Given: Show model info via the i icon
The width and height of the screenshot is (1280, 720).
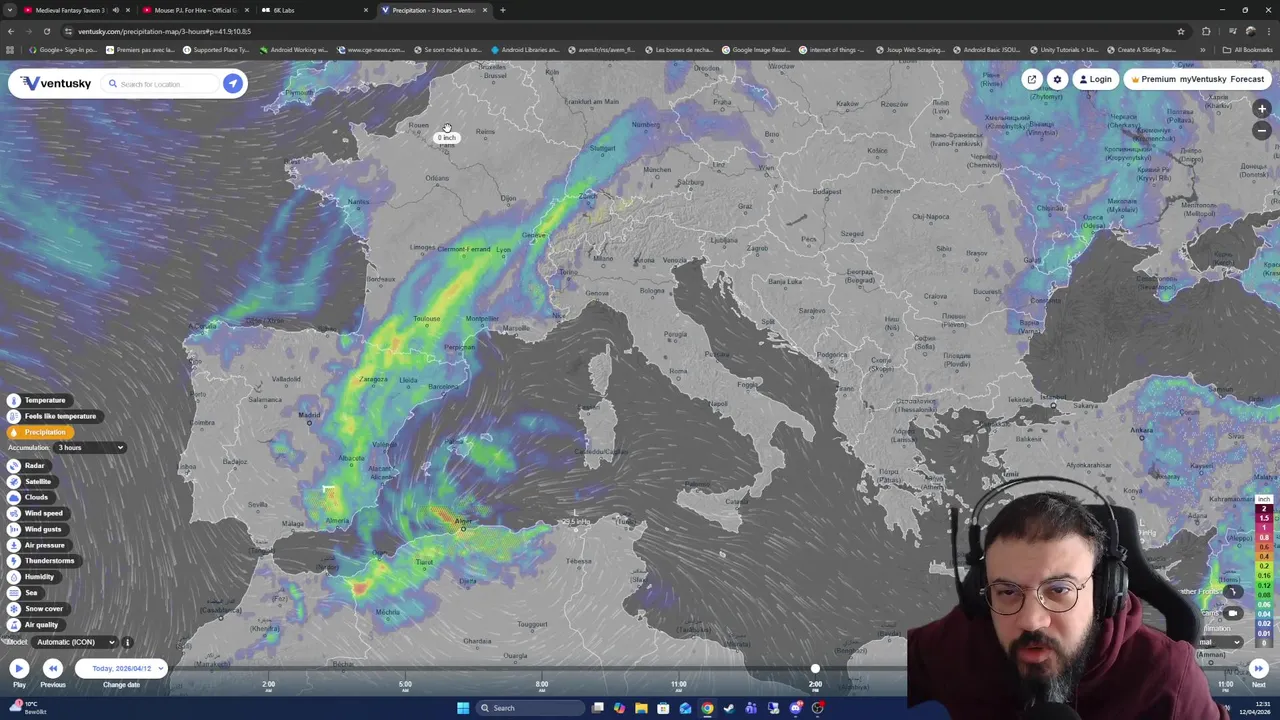Looking at the screenshot, I should click(127, 642).
